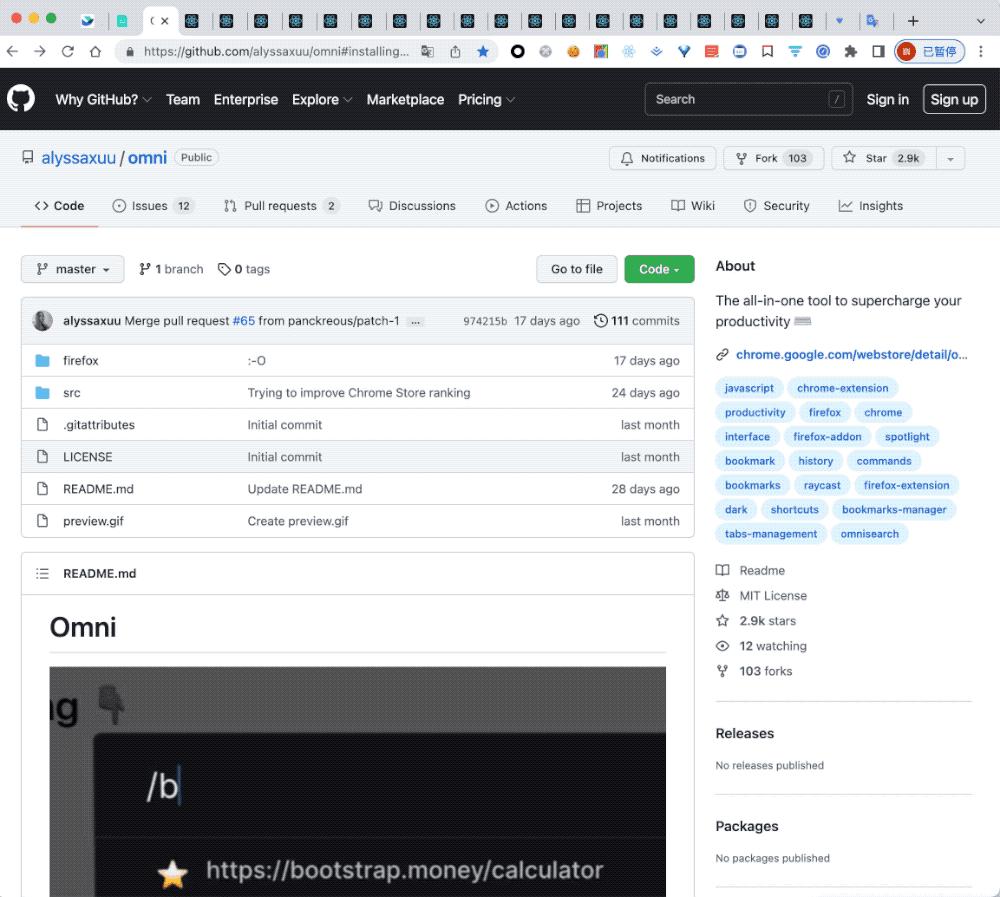Image resolution: width=1000 pixels, height=897 pixels.
Task: Fork the omni repository
Action: (774, 158)
